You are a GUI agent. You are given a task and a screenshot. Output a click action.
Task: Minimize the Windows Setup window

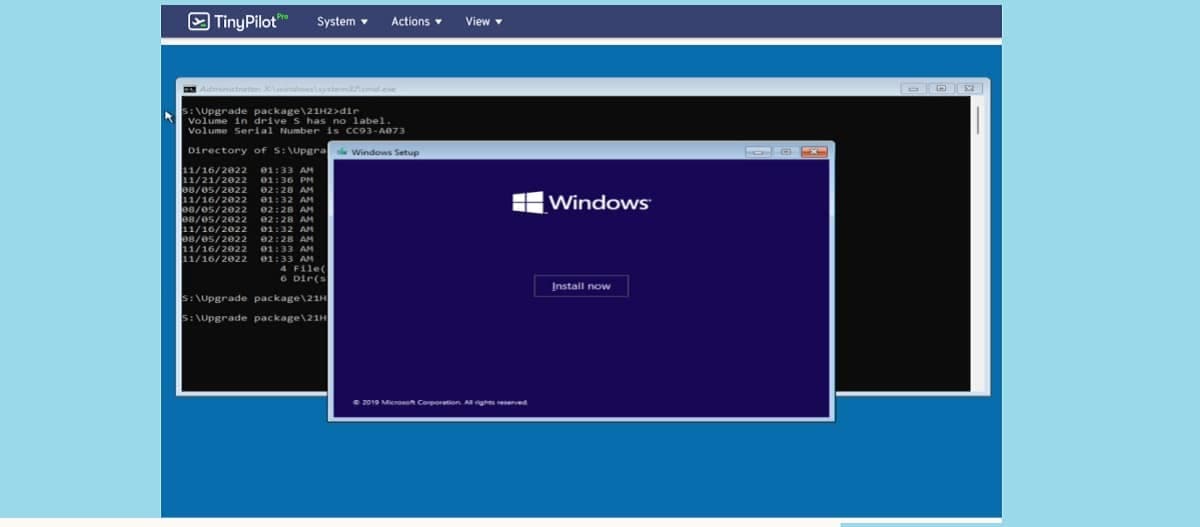click(x=758, y=151)
